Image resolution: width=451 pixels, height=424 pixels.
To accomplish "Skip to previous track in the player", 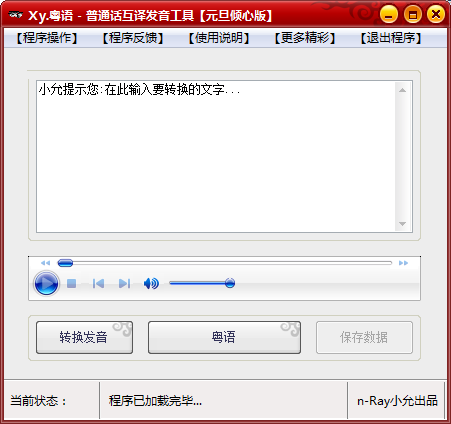I will coord(98,284).
